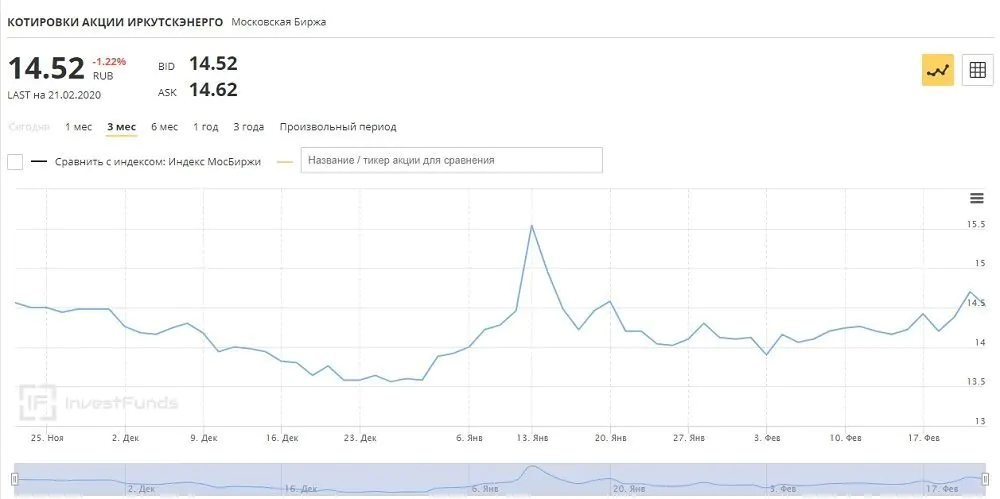1000x499 pixels.
Task: Click the 13 Янв price peak on chart
Action: click(531, 226)
